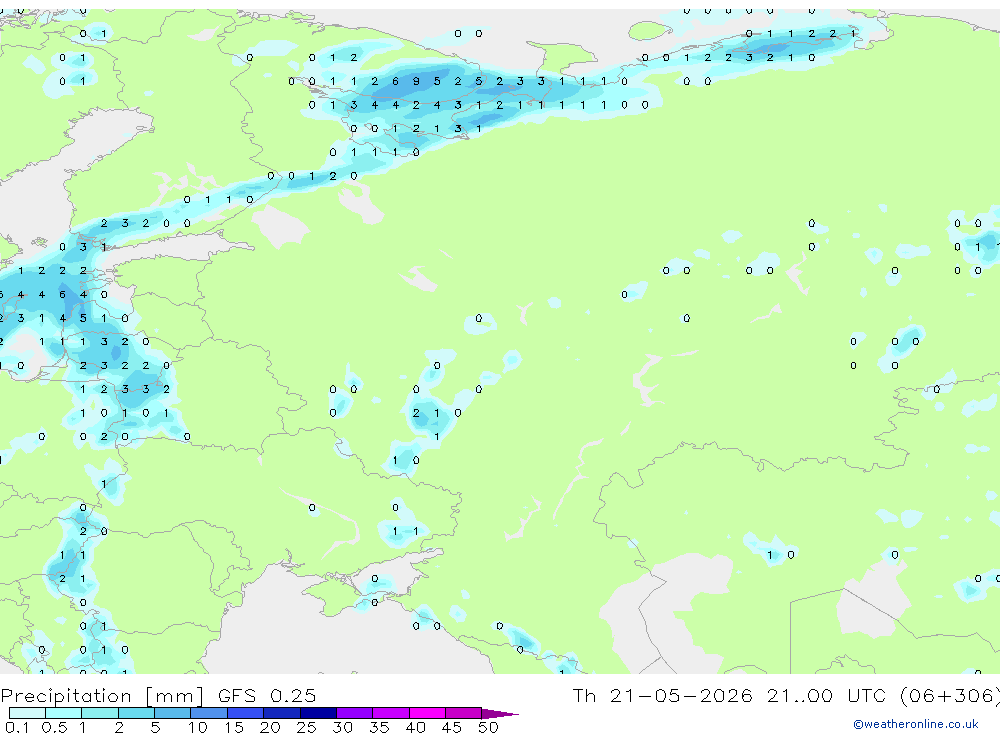
Task: Click the legend tick label '35'
Action: pos(379,727)
